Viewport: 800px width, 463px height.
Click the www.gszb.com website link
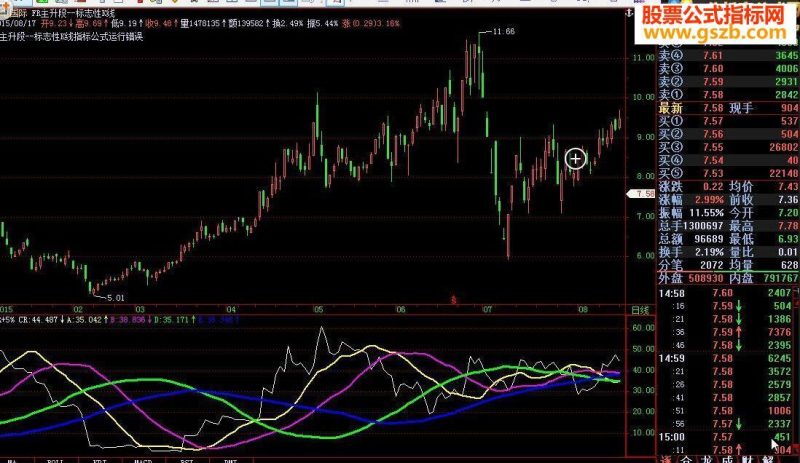click(x=715, y=33)
